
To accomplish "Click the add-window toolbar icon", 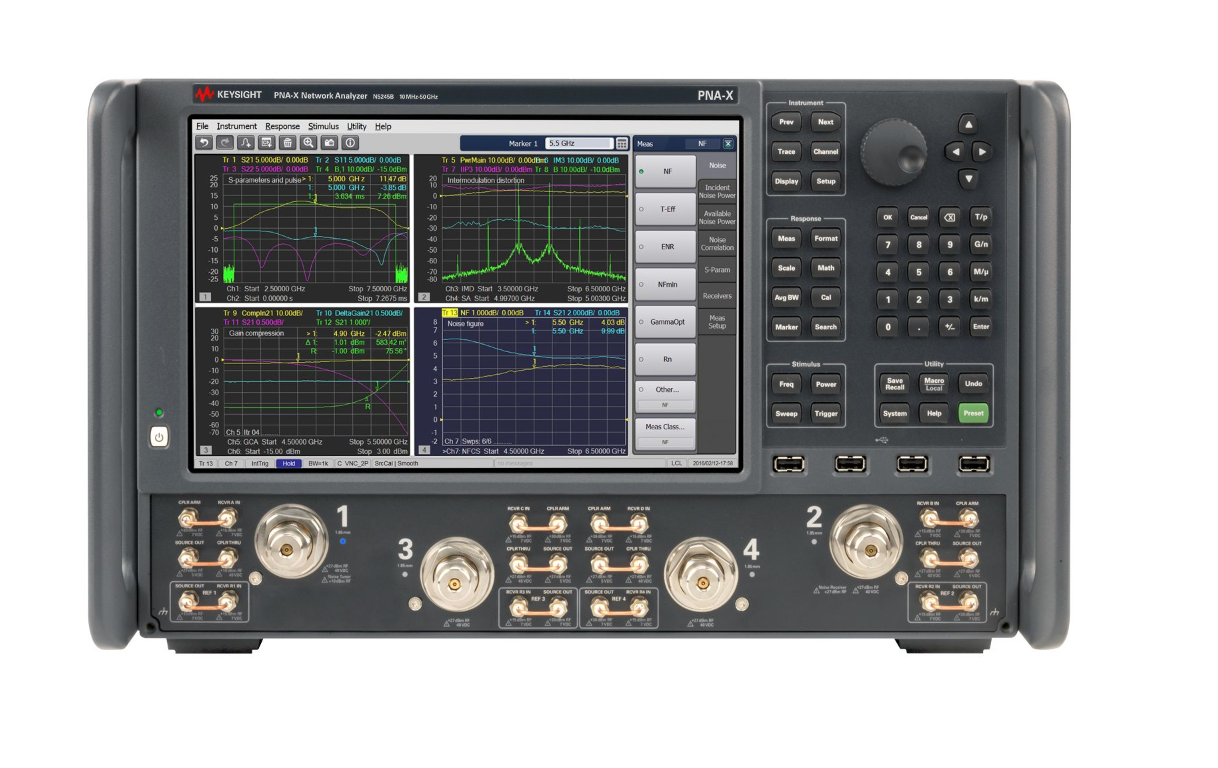I will coord(267,143).
